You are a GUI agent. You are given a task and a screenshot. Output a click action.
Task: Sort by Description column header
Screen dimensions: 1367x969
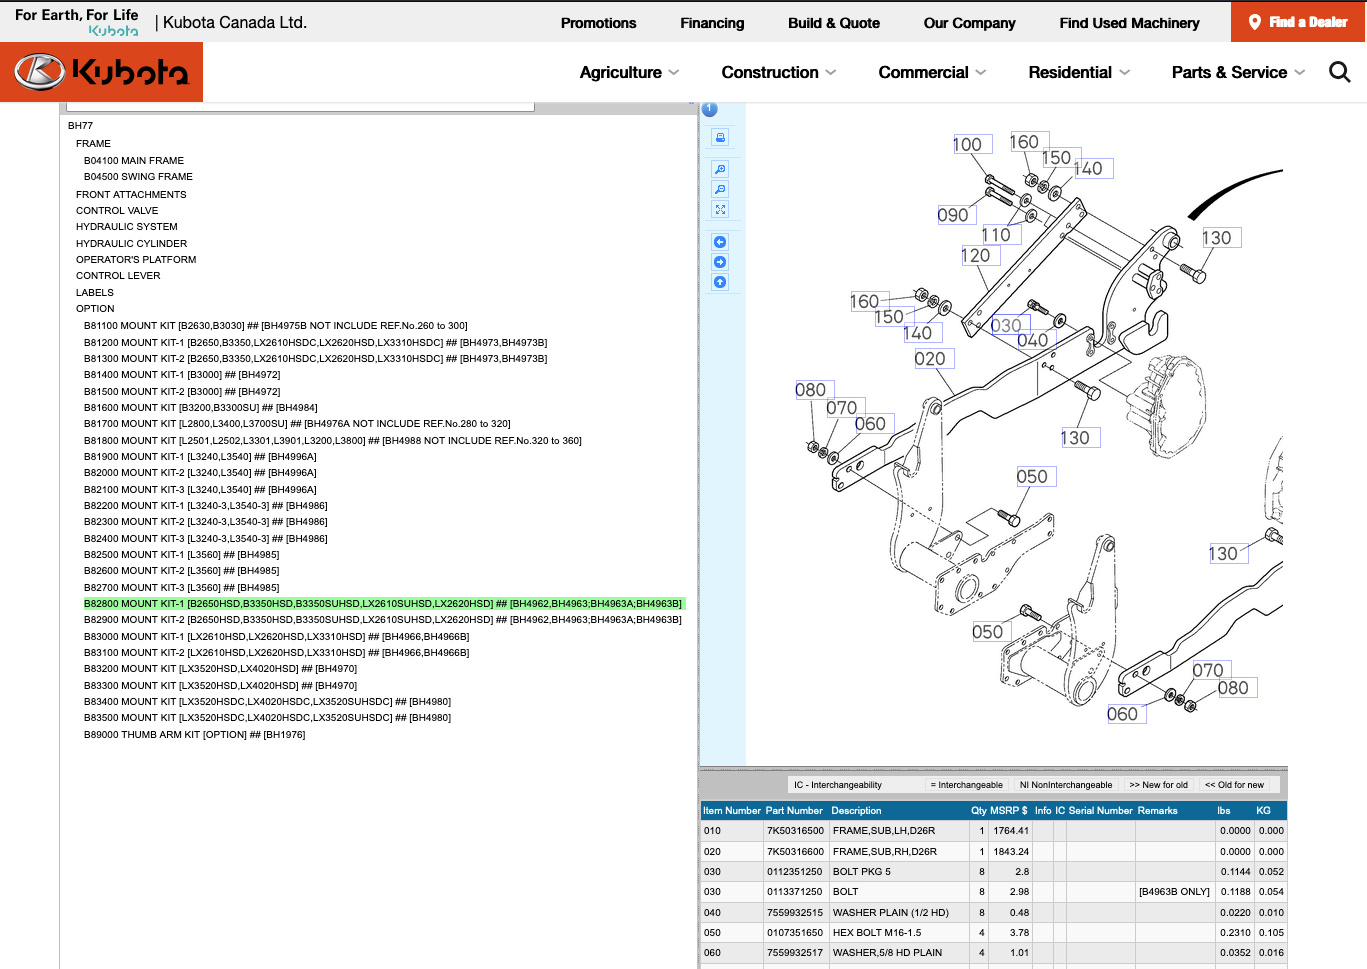coord(856,811)
